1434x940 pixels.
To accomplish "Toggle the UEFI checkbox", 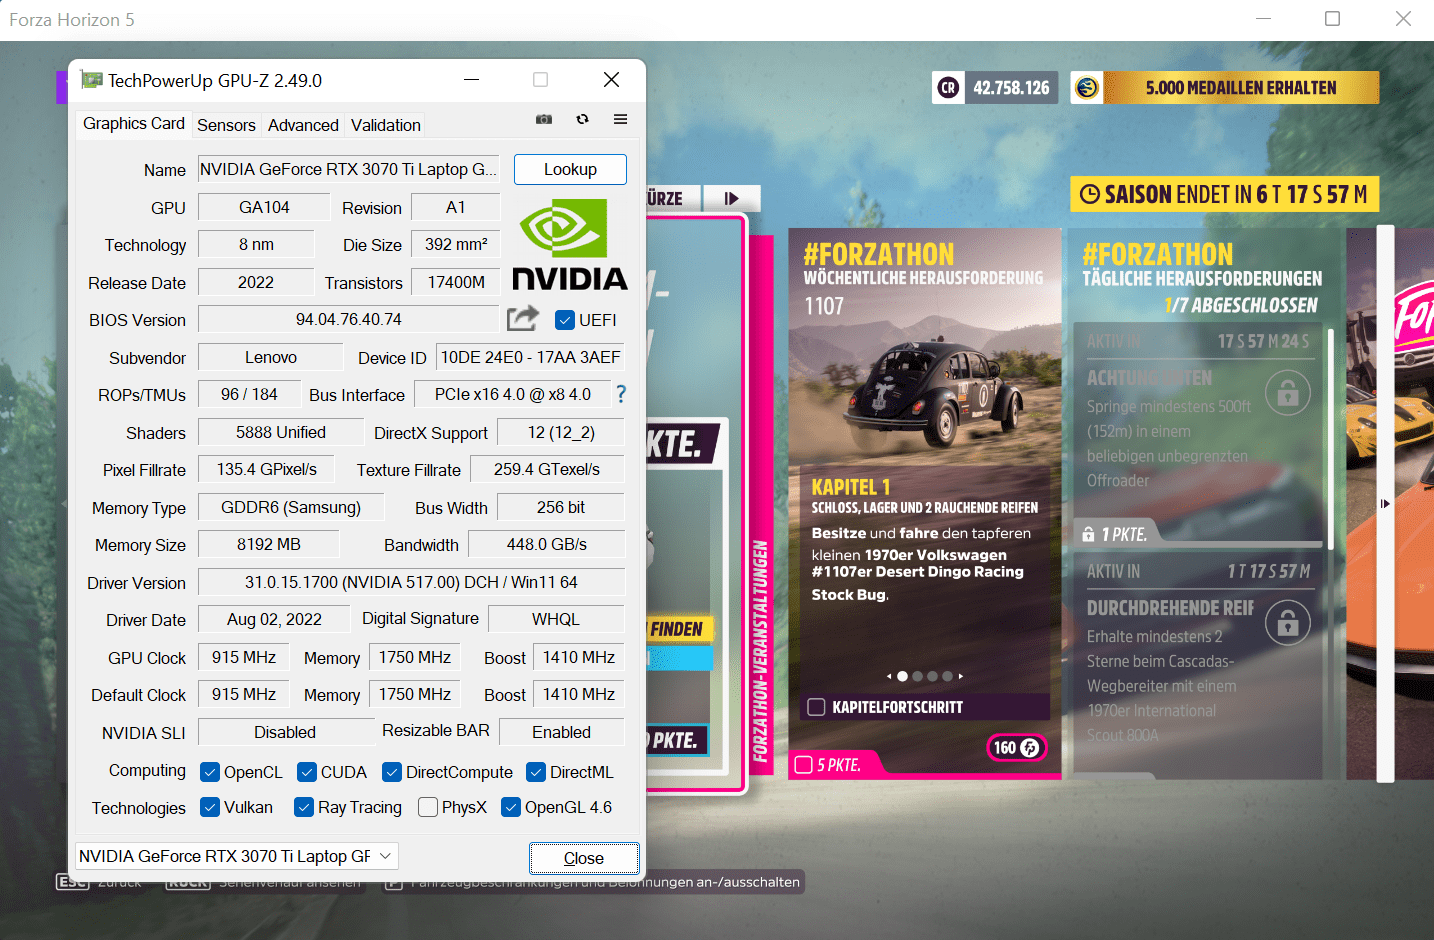I will pyautogui.click(x=564, y=320).
